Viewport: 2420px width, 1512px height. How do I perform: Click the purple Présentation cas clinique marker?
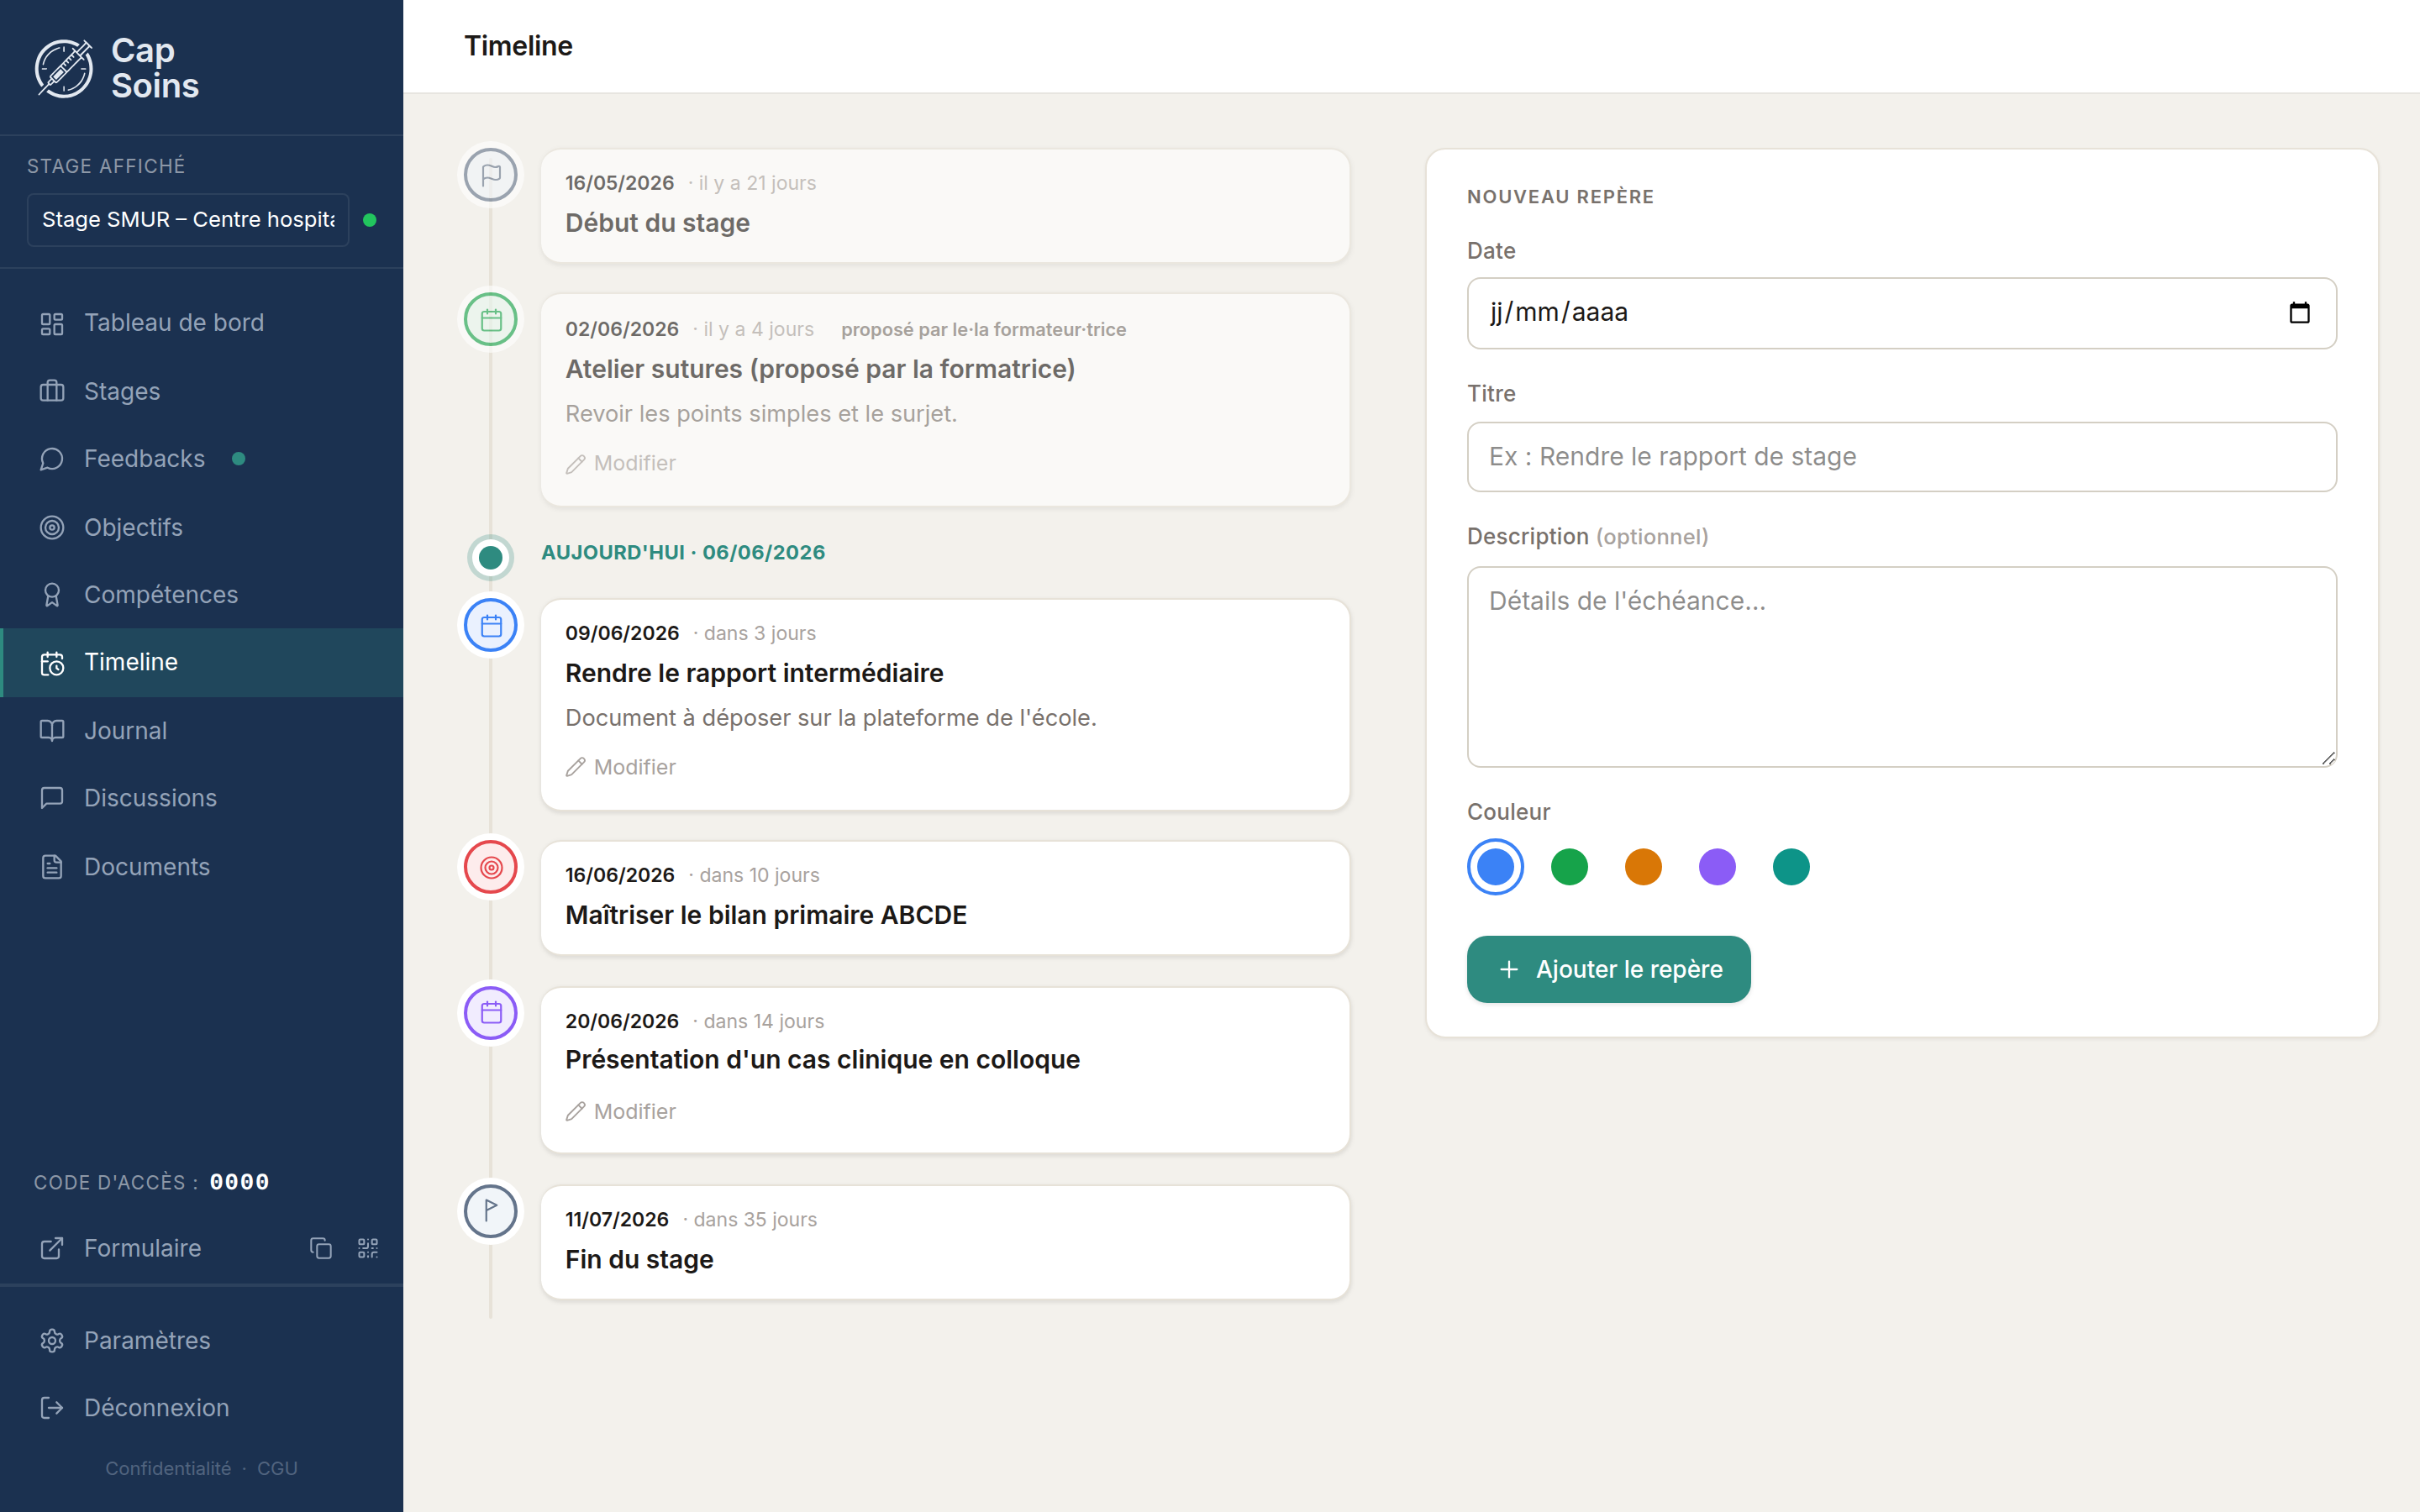[490, 1013]
